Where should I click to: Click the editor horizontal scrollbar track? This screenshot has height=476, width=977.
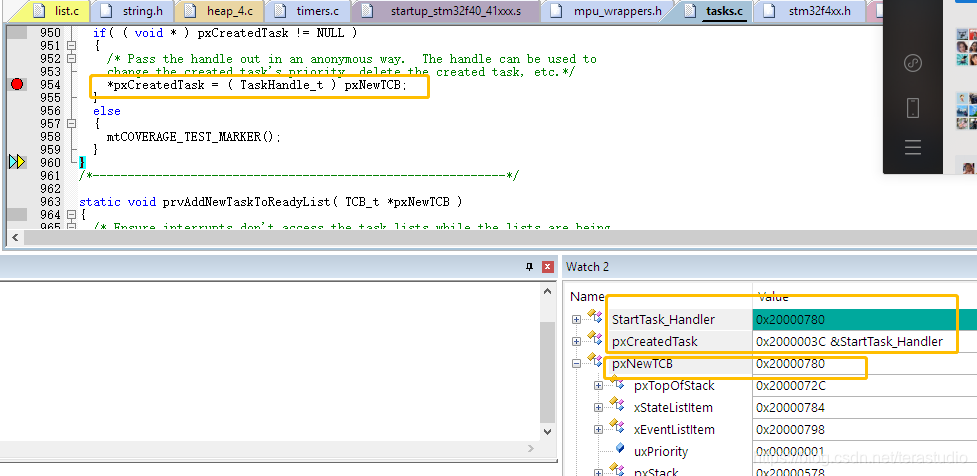[x=500, y=237]
